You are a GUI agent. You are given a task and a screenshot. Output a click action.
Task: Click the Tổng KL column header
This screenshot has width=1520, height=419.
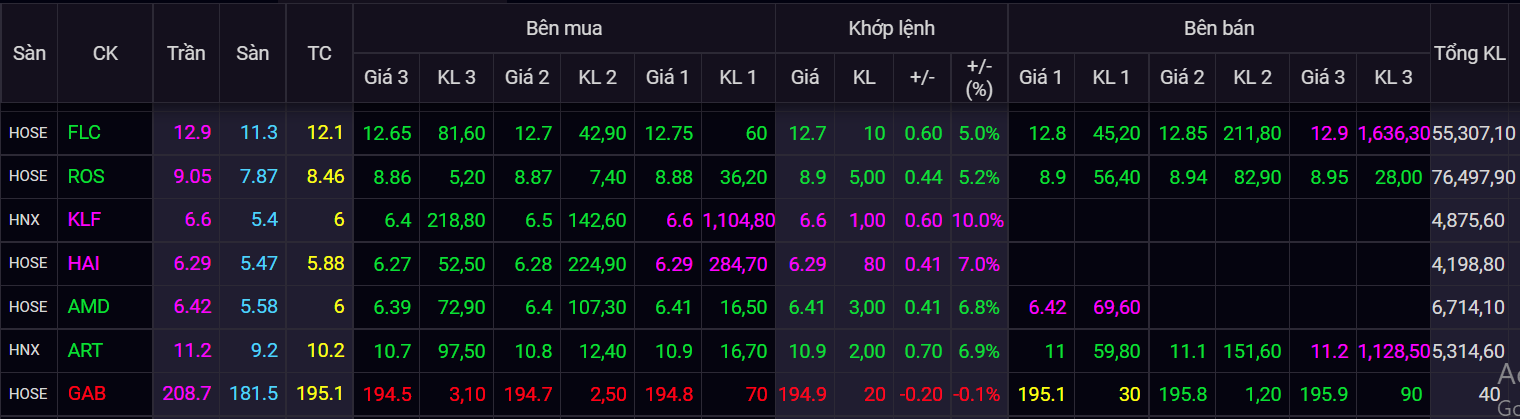click(x=1469, y=54)
